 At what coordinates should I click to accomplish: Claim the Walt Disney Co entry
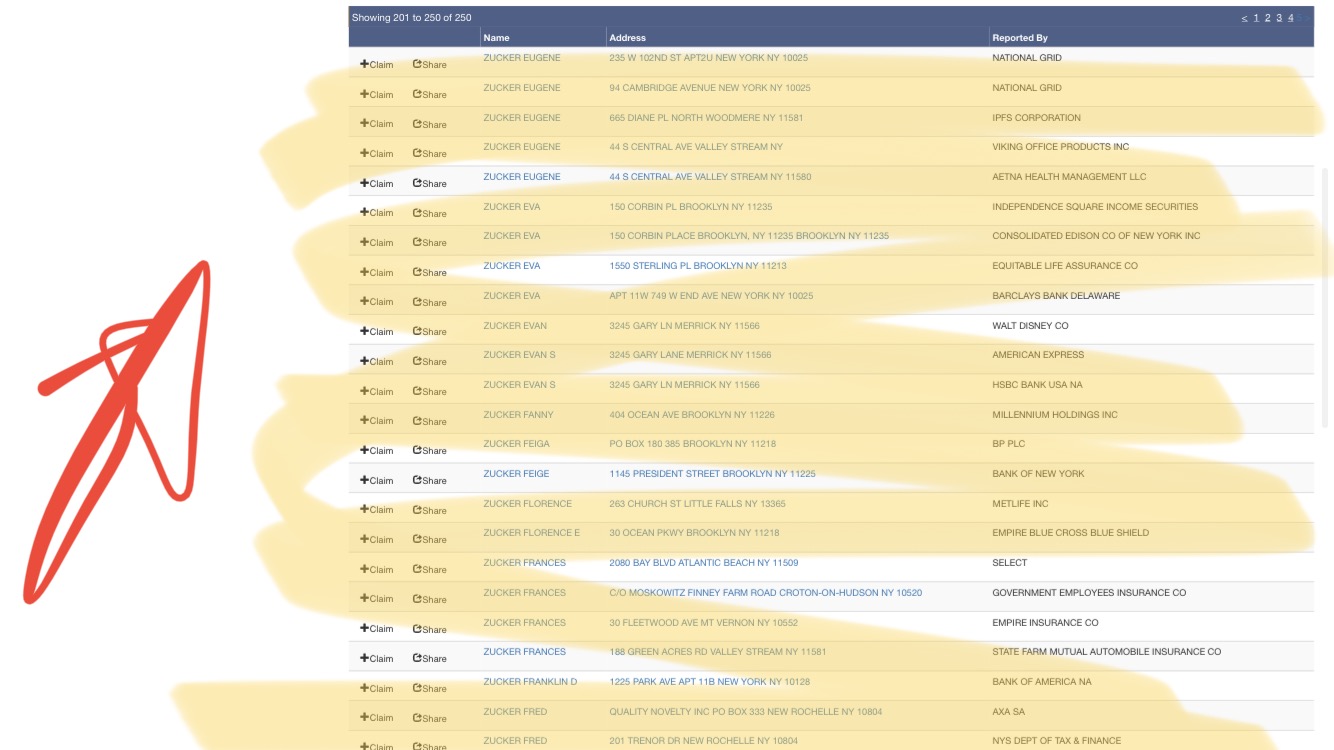(377, 332)
